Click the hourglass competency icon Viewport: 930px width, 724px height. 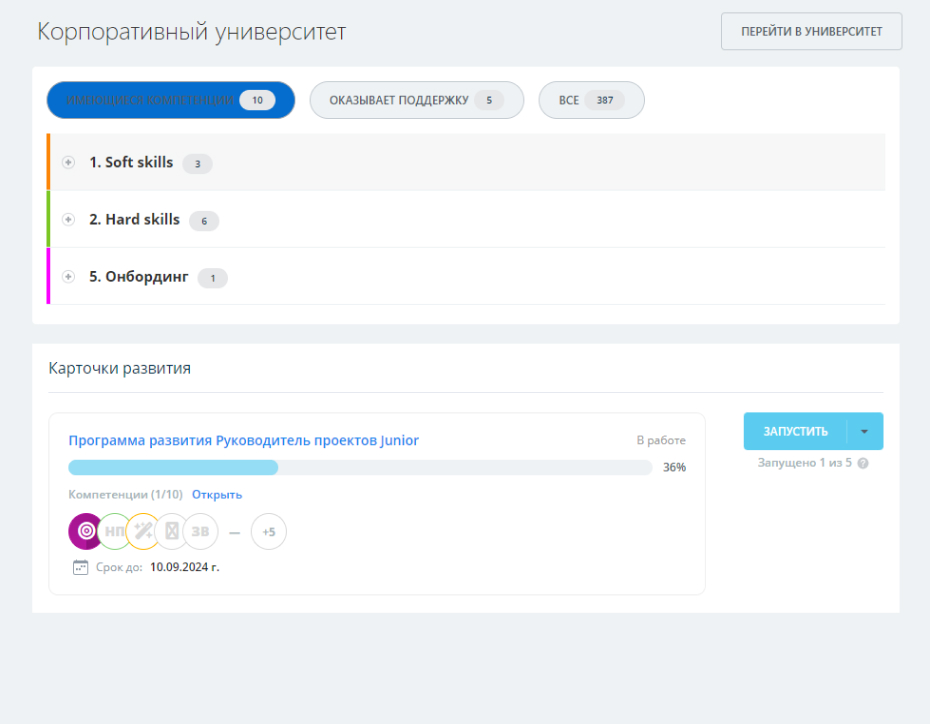pos(171,531)
